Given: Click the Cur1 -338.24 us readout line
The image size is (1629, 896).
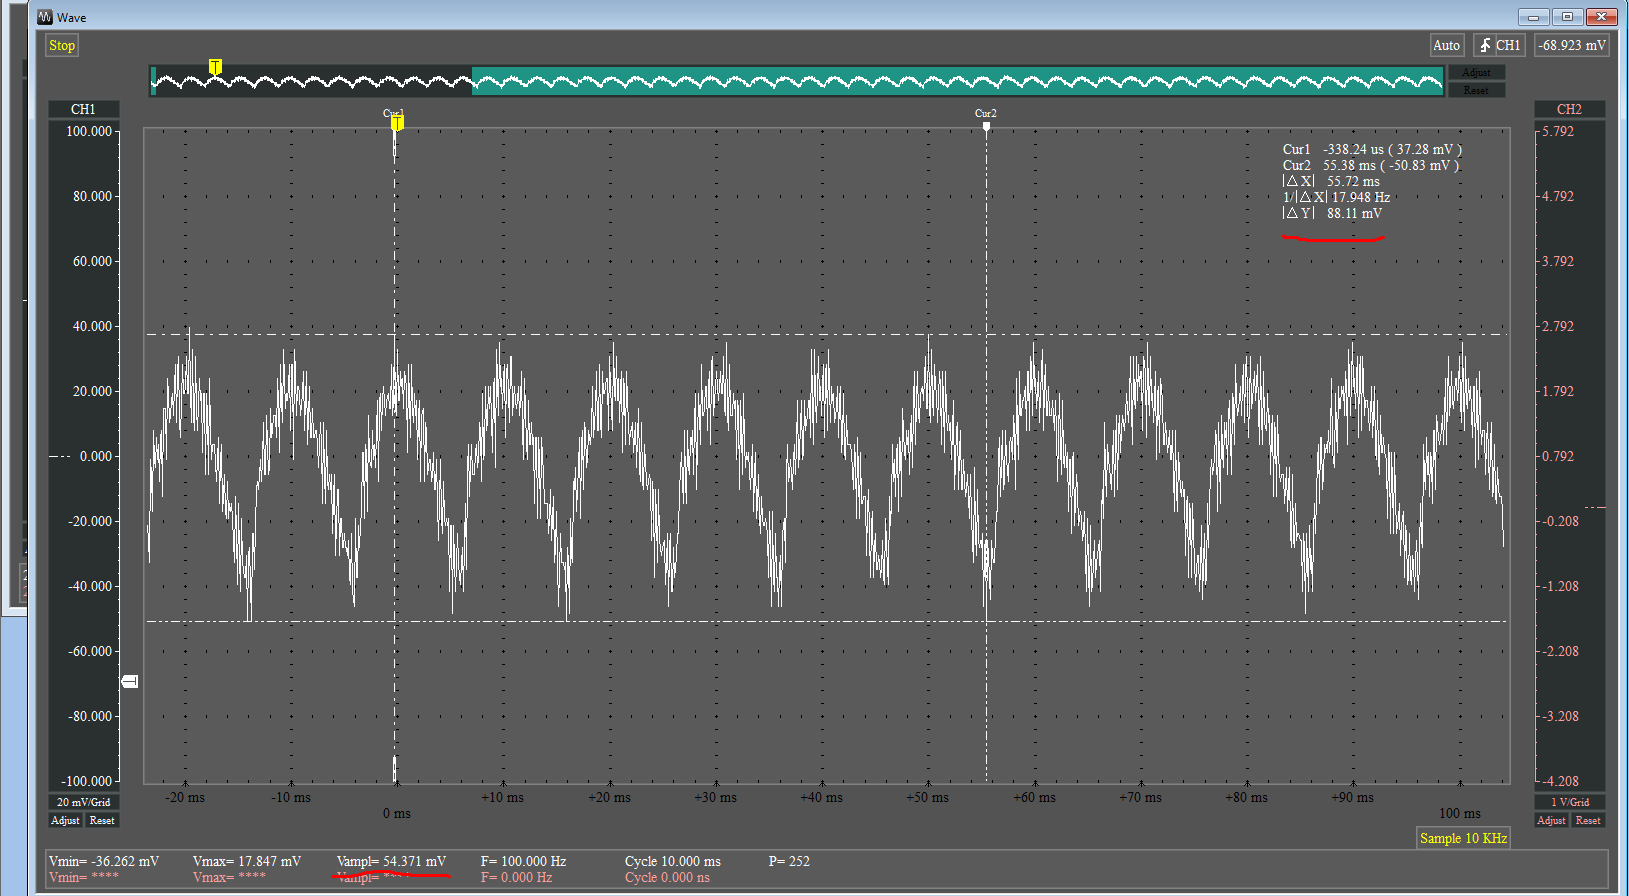Looking at the screenshot, I should [x=1372, y=149].
